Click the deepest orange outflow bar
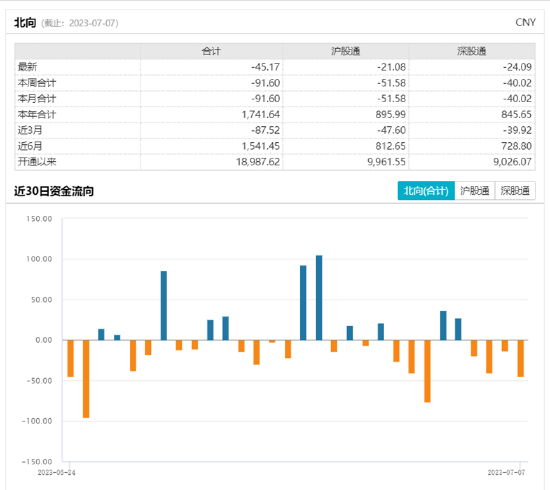This screenshot has width=550, height=490. [86, 379]
